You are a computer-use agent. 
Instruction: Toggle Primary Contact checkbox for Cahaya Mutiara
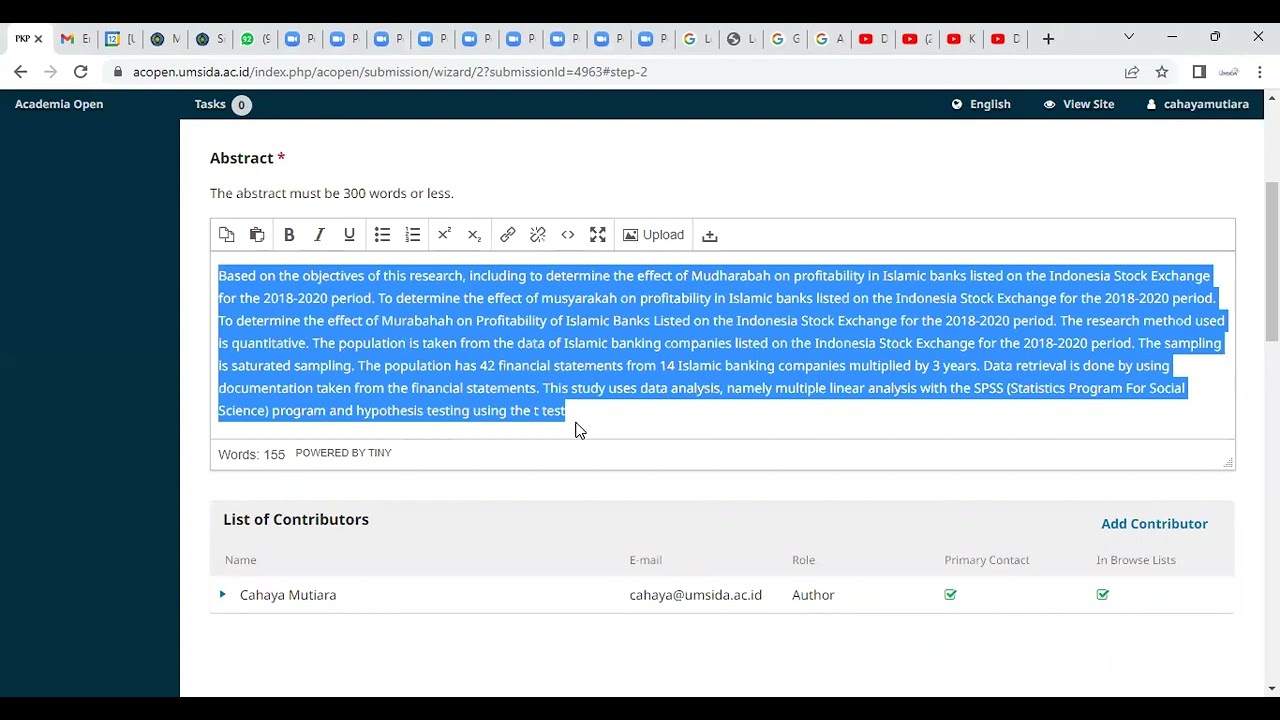pyautogui.click(x=950, y=594)
